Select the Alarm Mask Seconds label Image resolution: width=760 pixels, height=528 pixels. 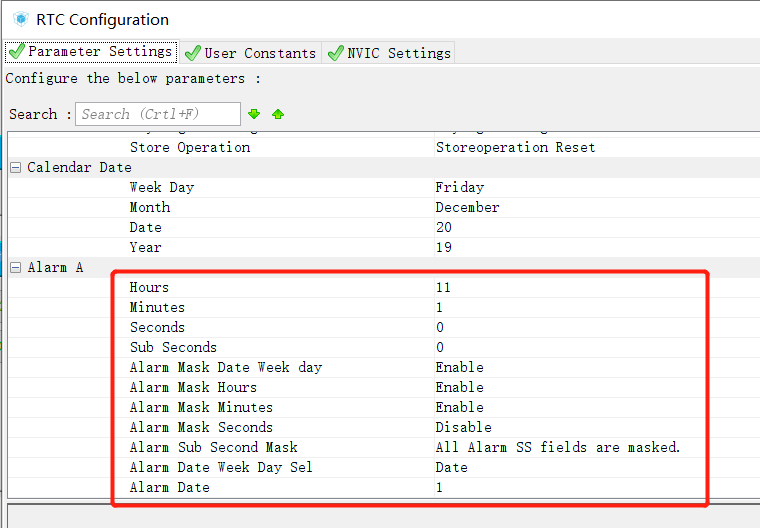click(201, 427)
